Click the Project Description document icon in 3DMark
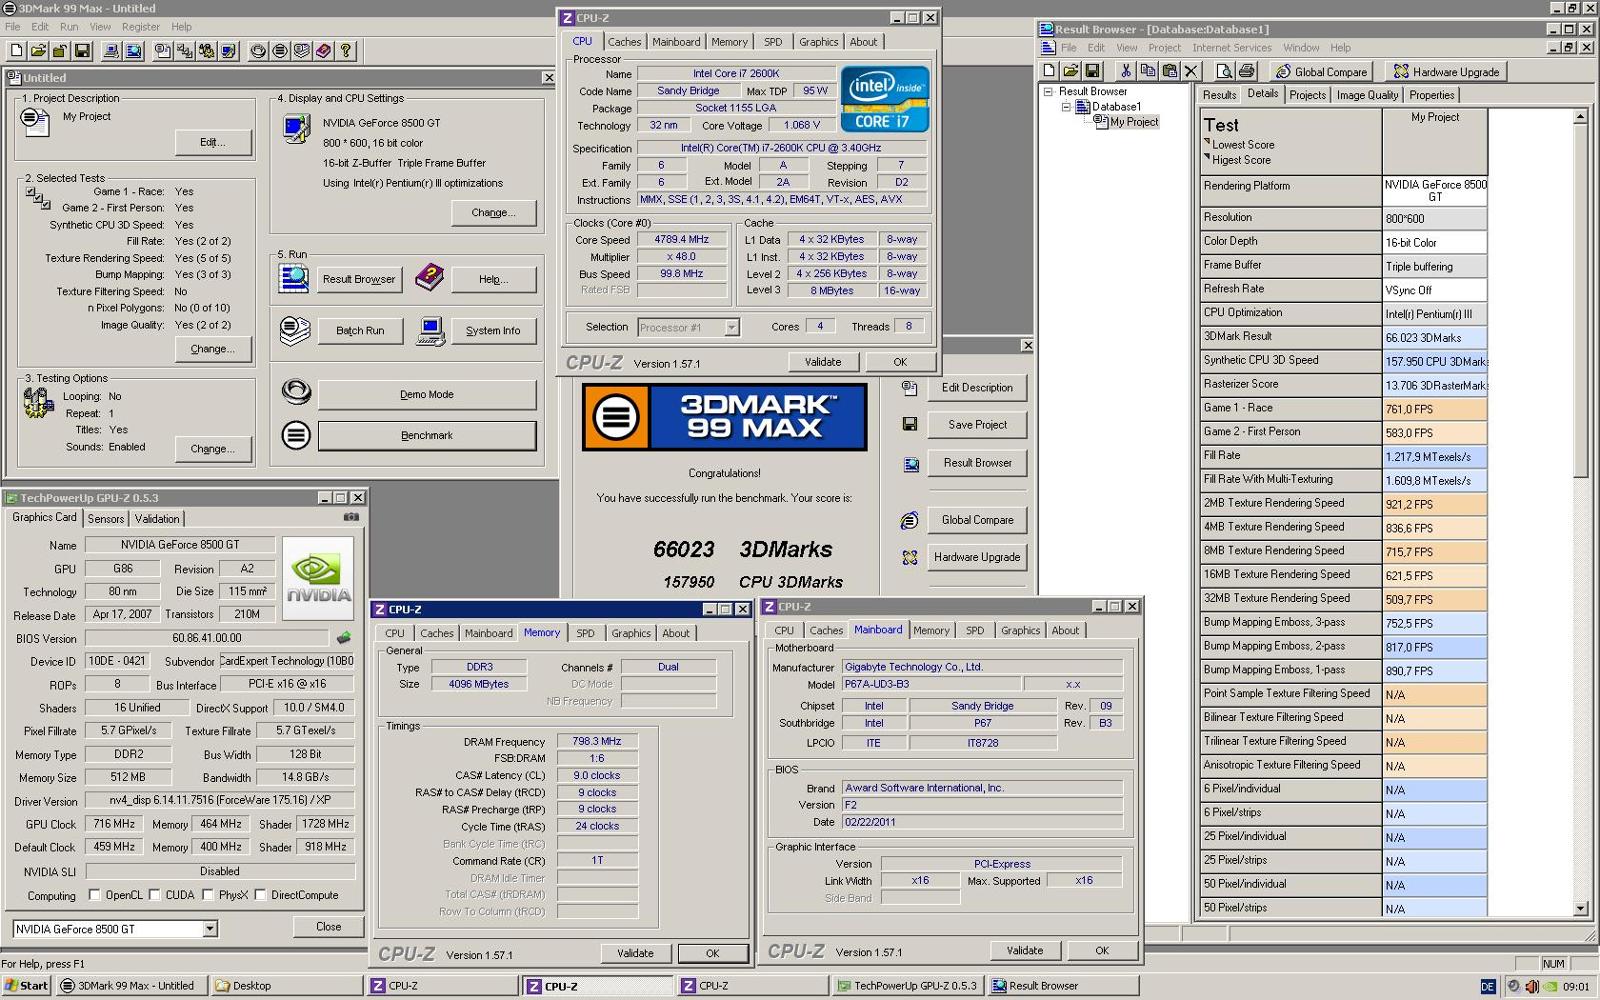This screenshot has height=1000, width=1600. pyautogui.click(x=34, y=122)
